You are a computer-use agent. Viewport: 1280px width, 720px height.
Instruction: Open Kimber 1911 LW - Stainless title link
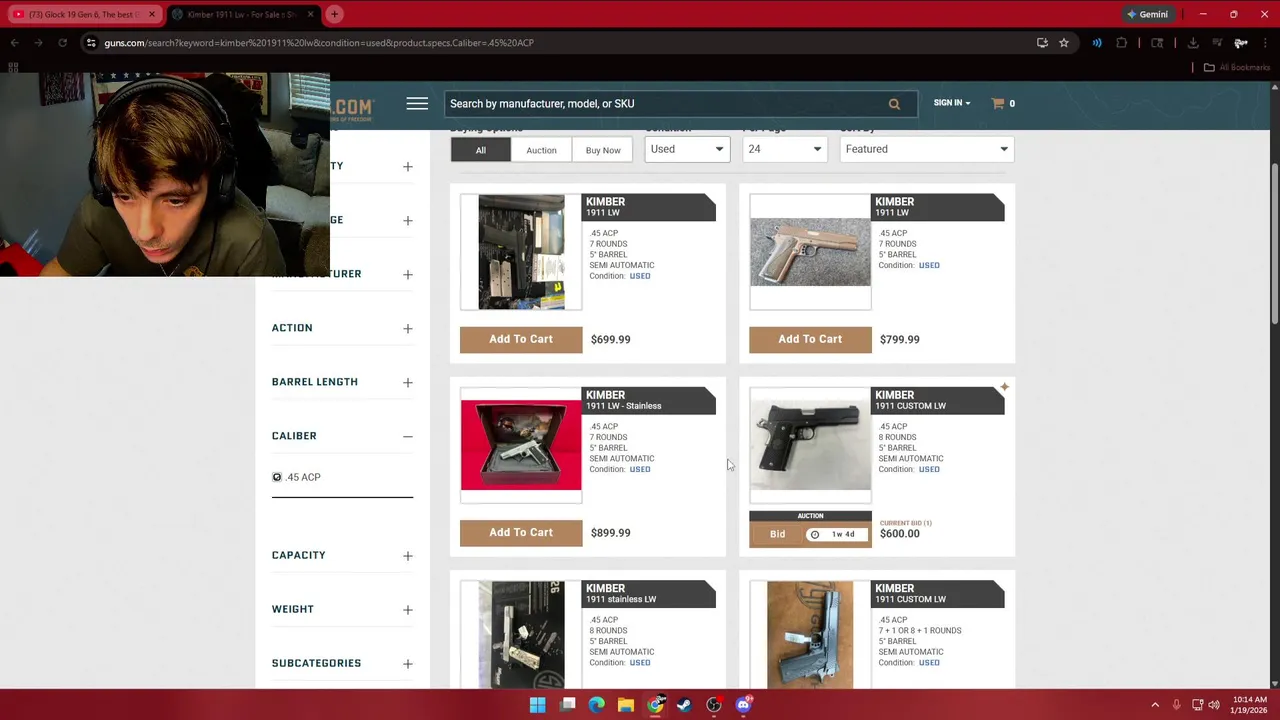(624, 406)
